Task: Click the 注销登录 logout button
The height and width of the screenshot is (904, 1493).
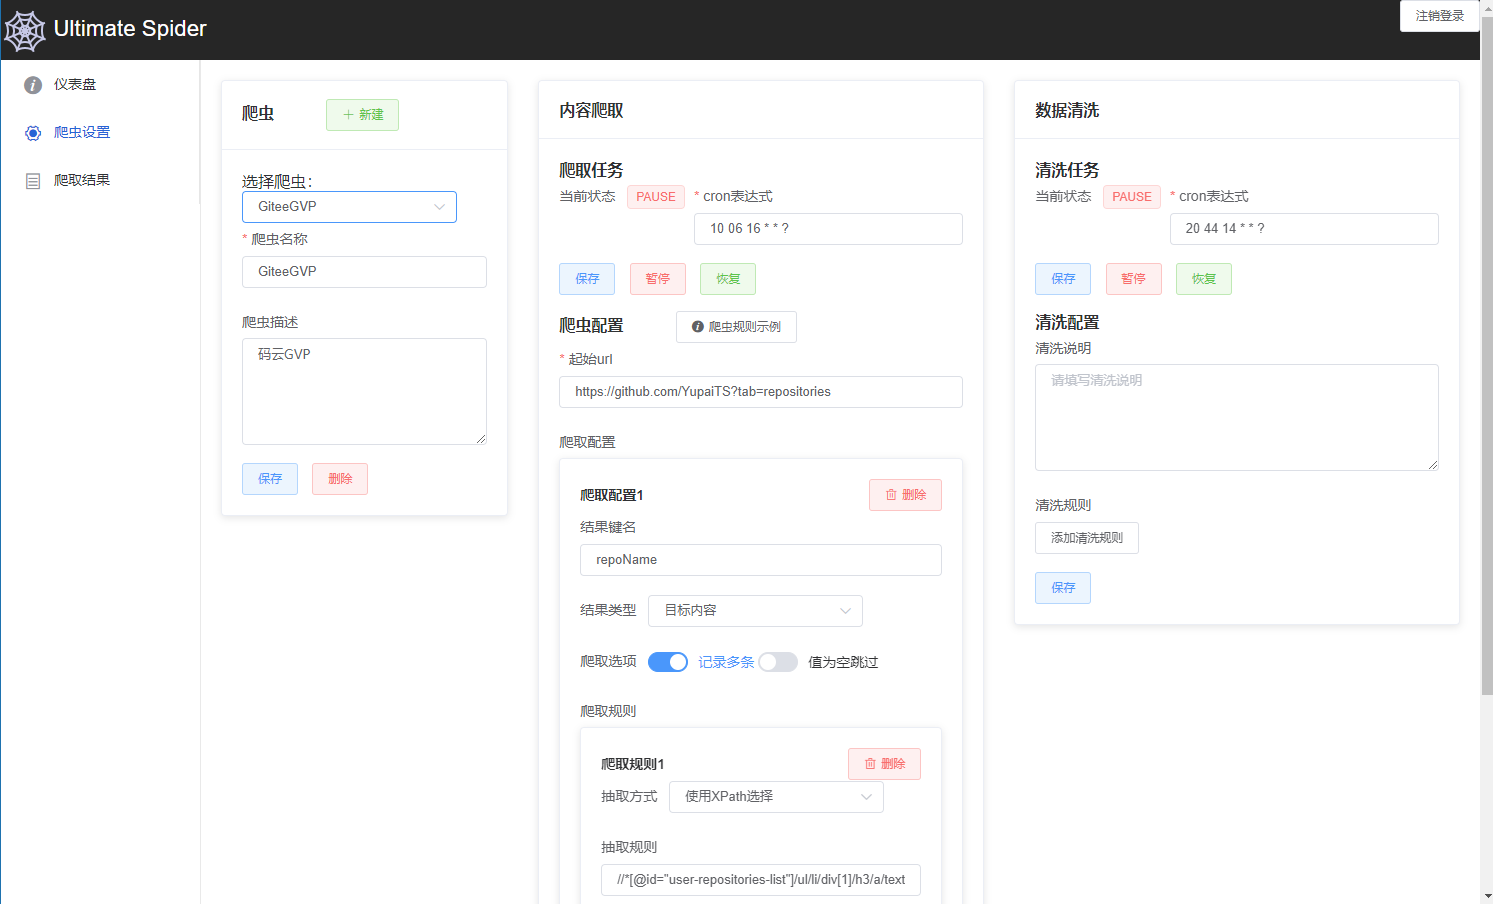Action: click(x=1438, y=16)
